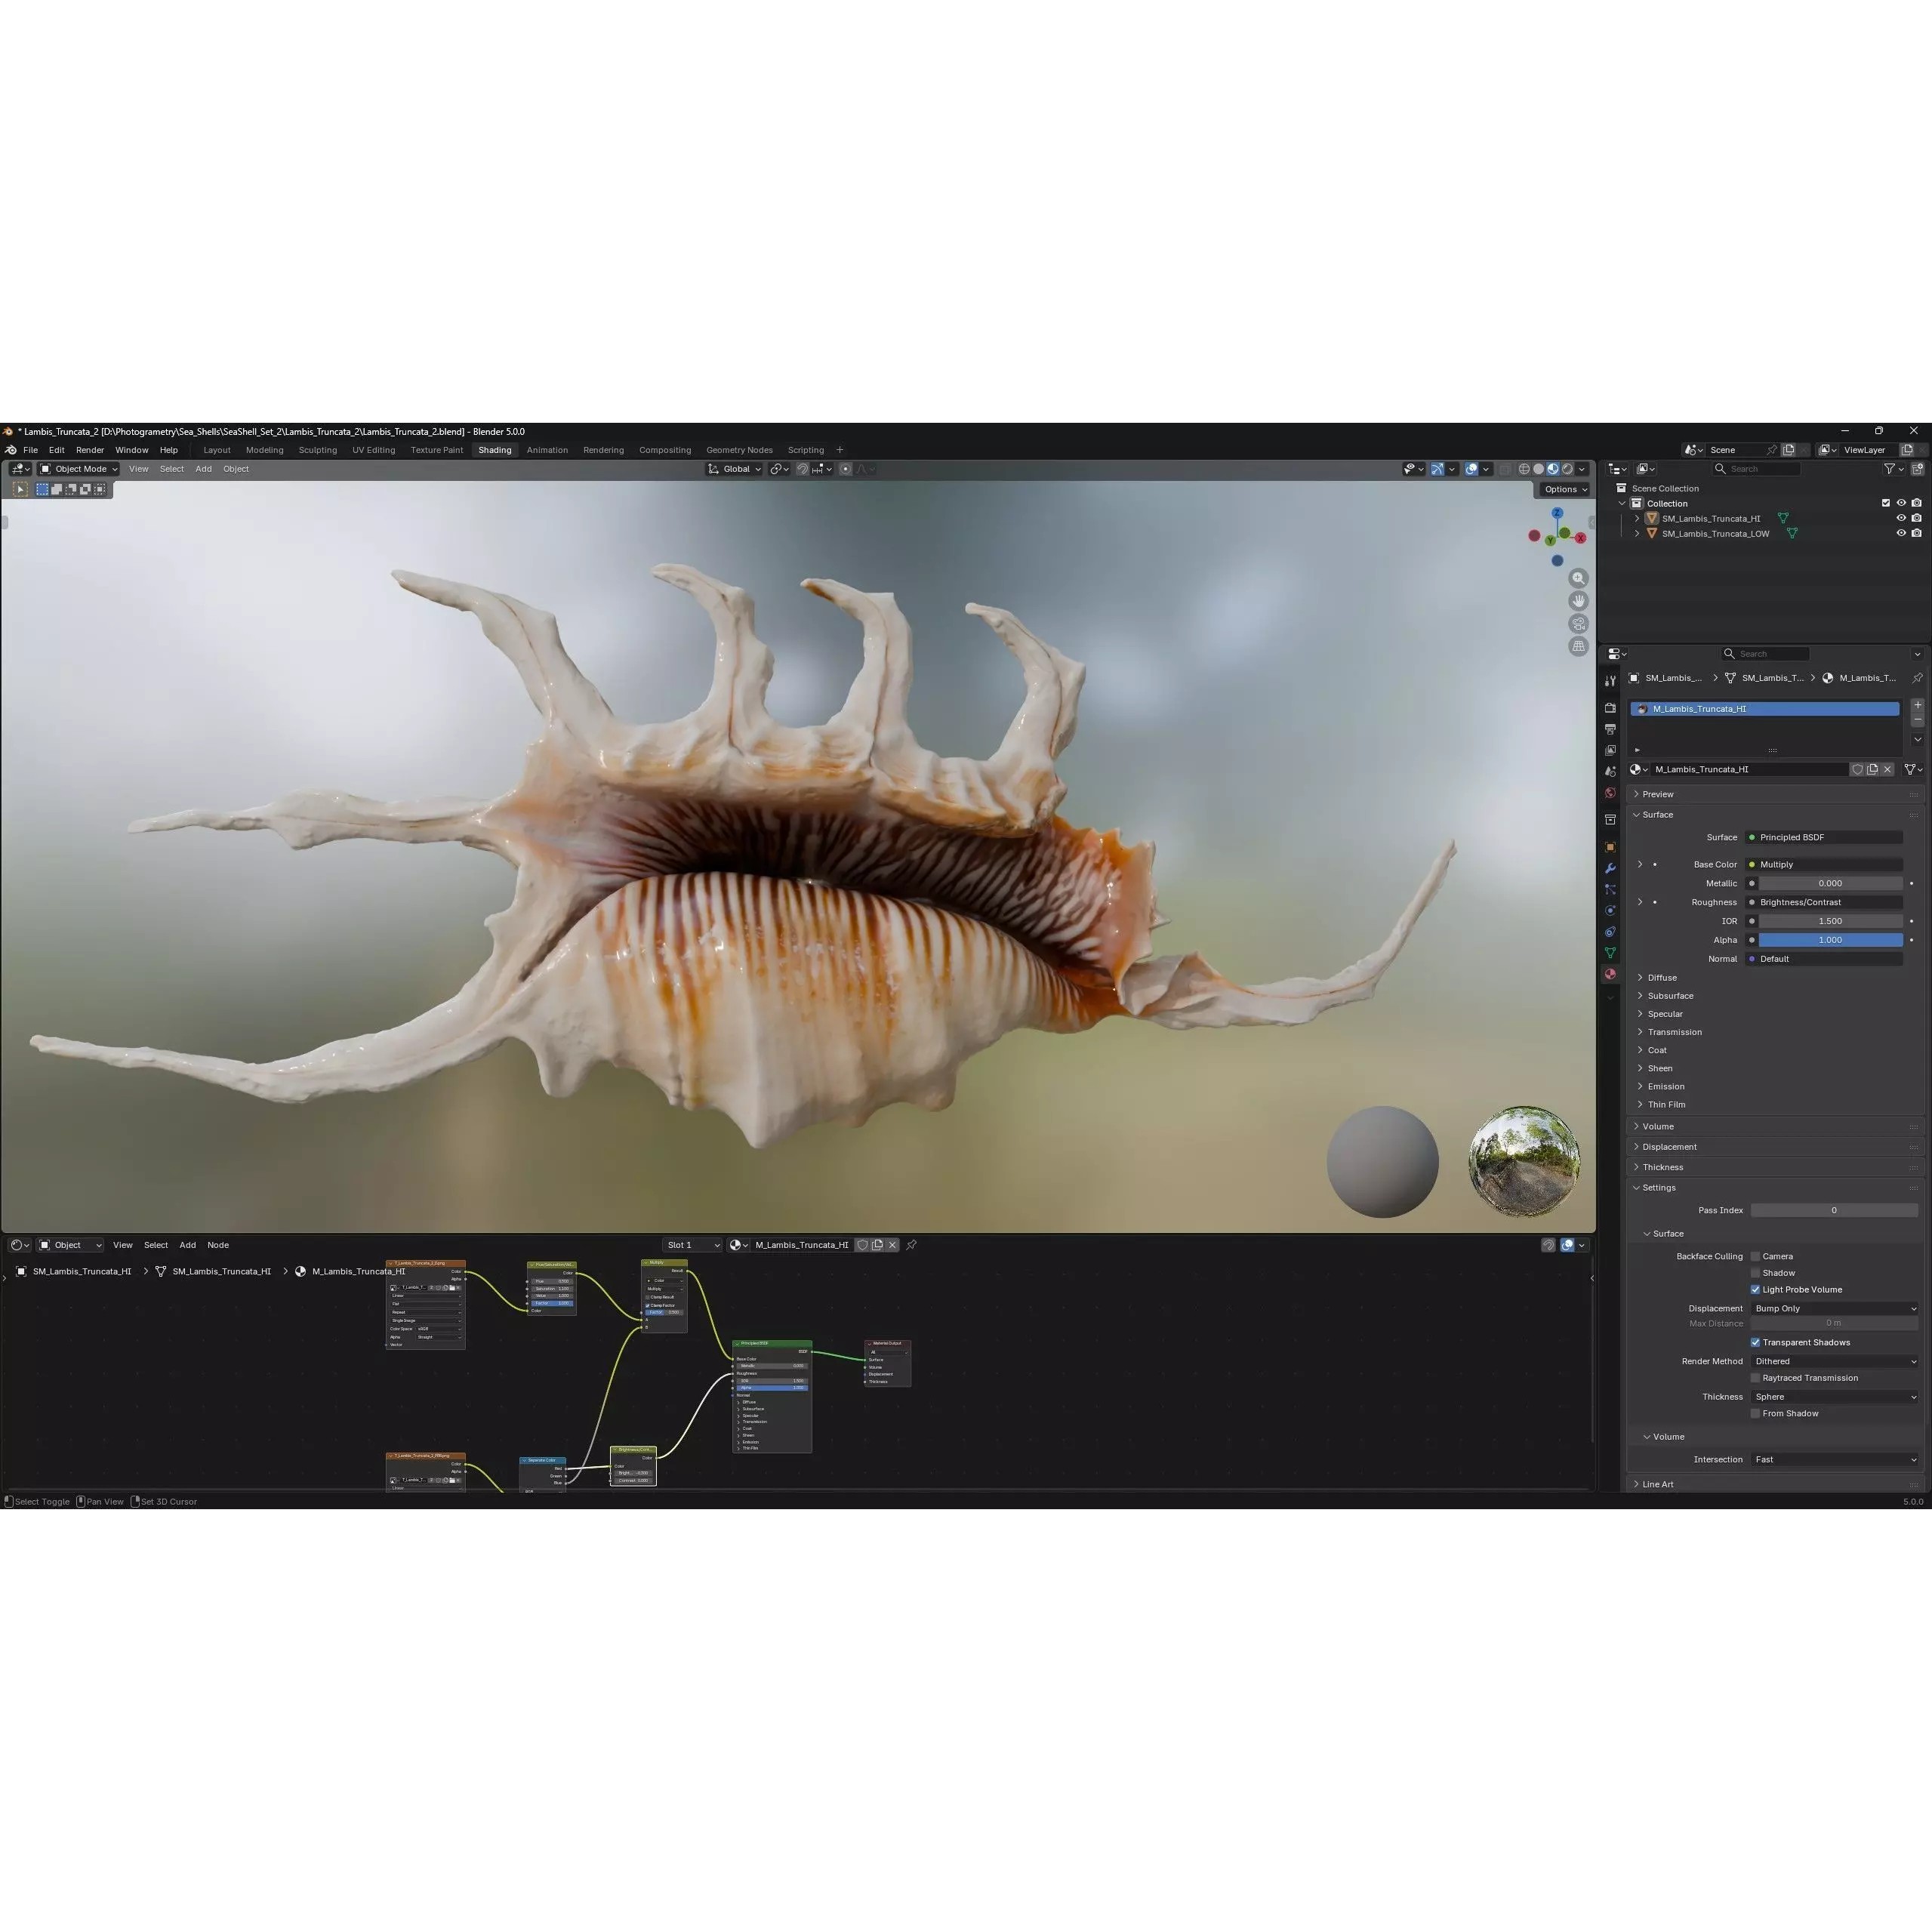
Task: Click the pin icon next to the material name in node editor
Action: coord(911,1245)
